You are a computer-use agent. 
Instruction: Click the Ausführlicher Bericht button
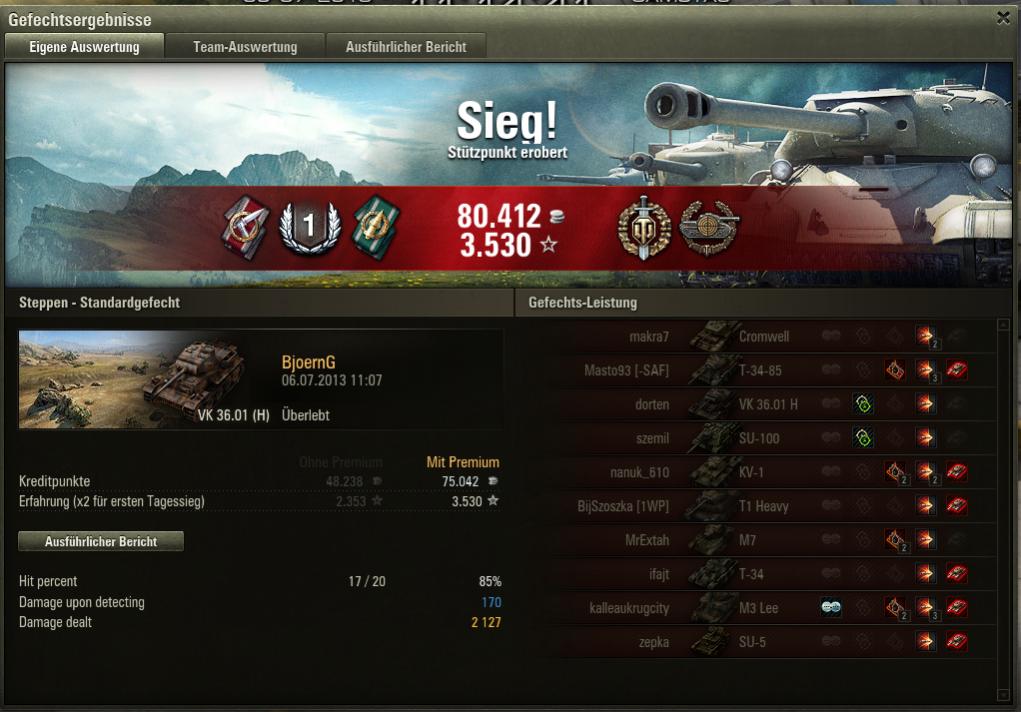tap(101, 541)
